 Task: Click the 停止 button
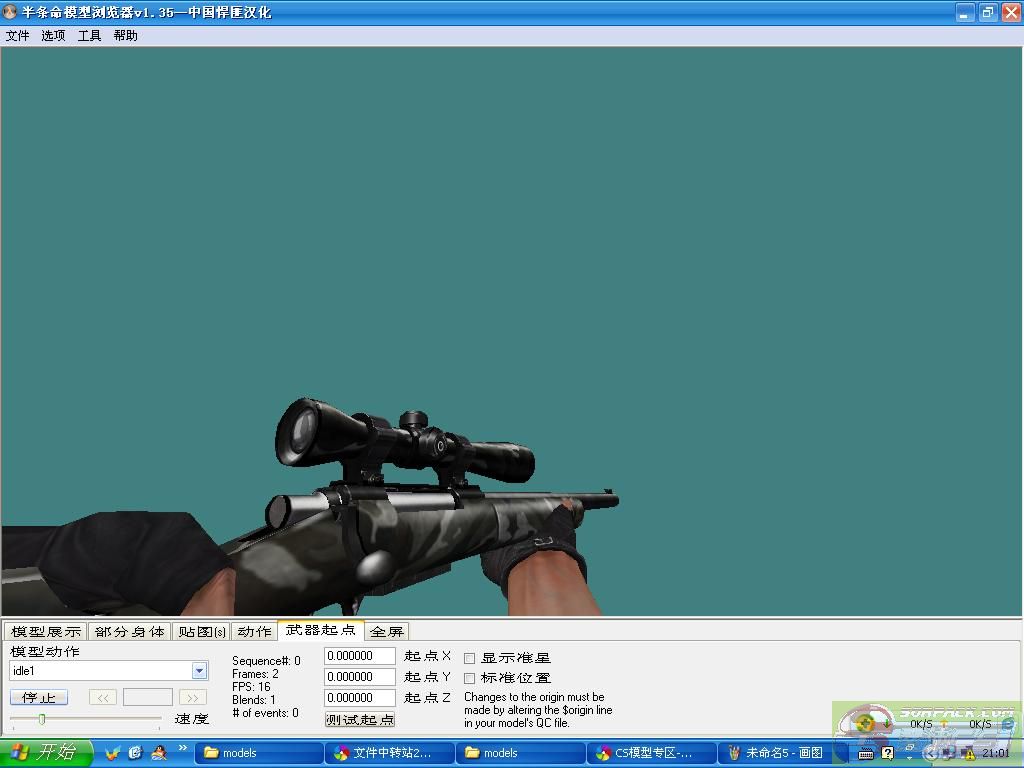[39, 697]
